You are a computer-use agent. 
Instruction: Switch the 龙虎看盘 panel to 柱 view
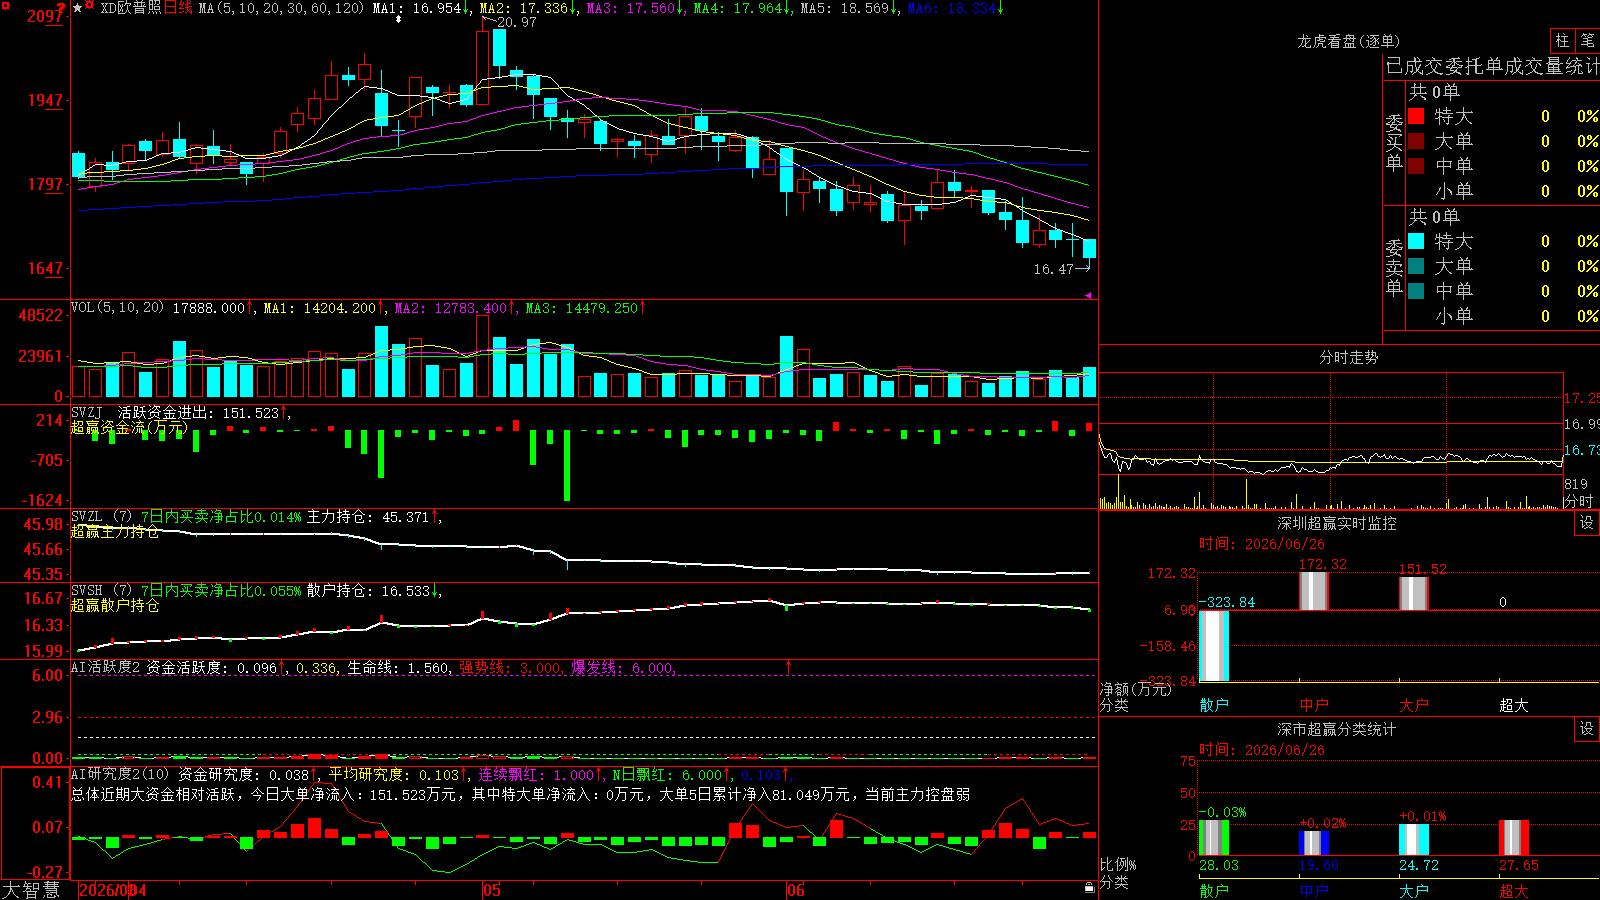click(1562, 40)
